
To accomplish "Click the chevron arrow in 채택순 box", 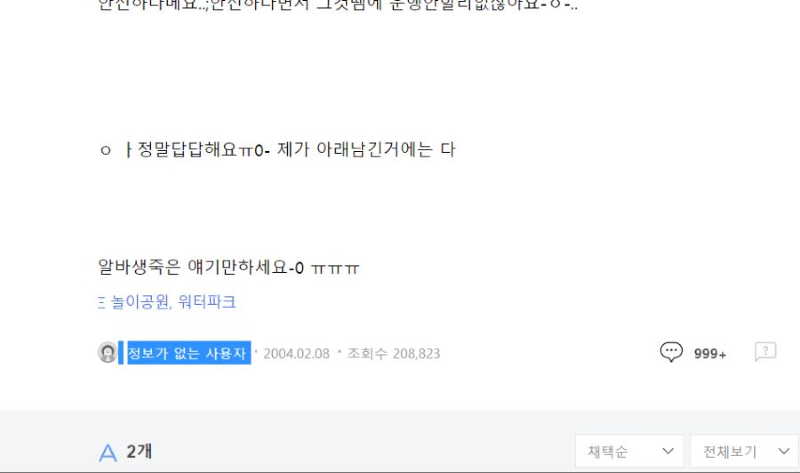I will click(668, 451).
